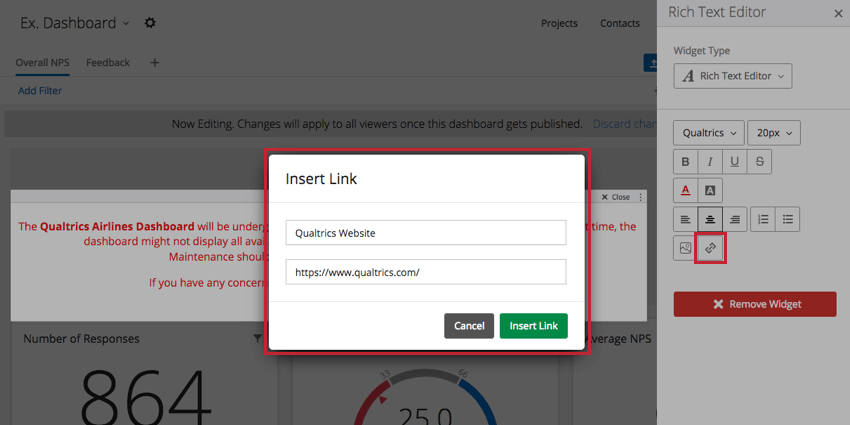Center align the text

point(710,219)
